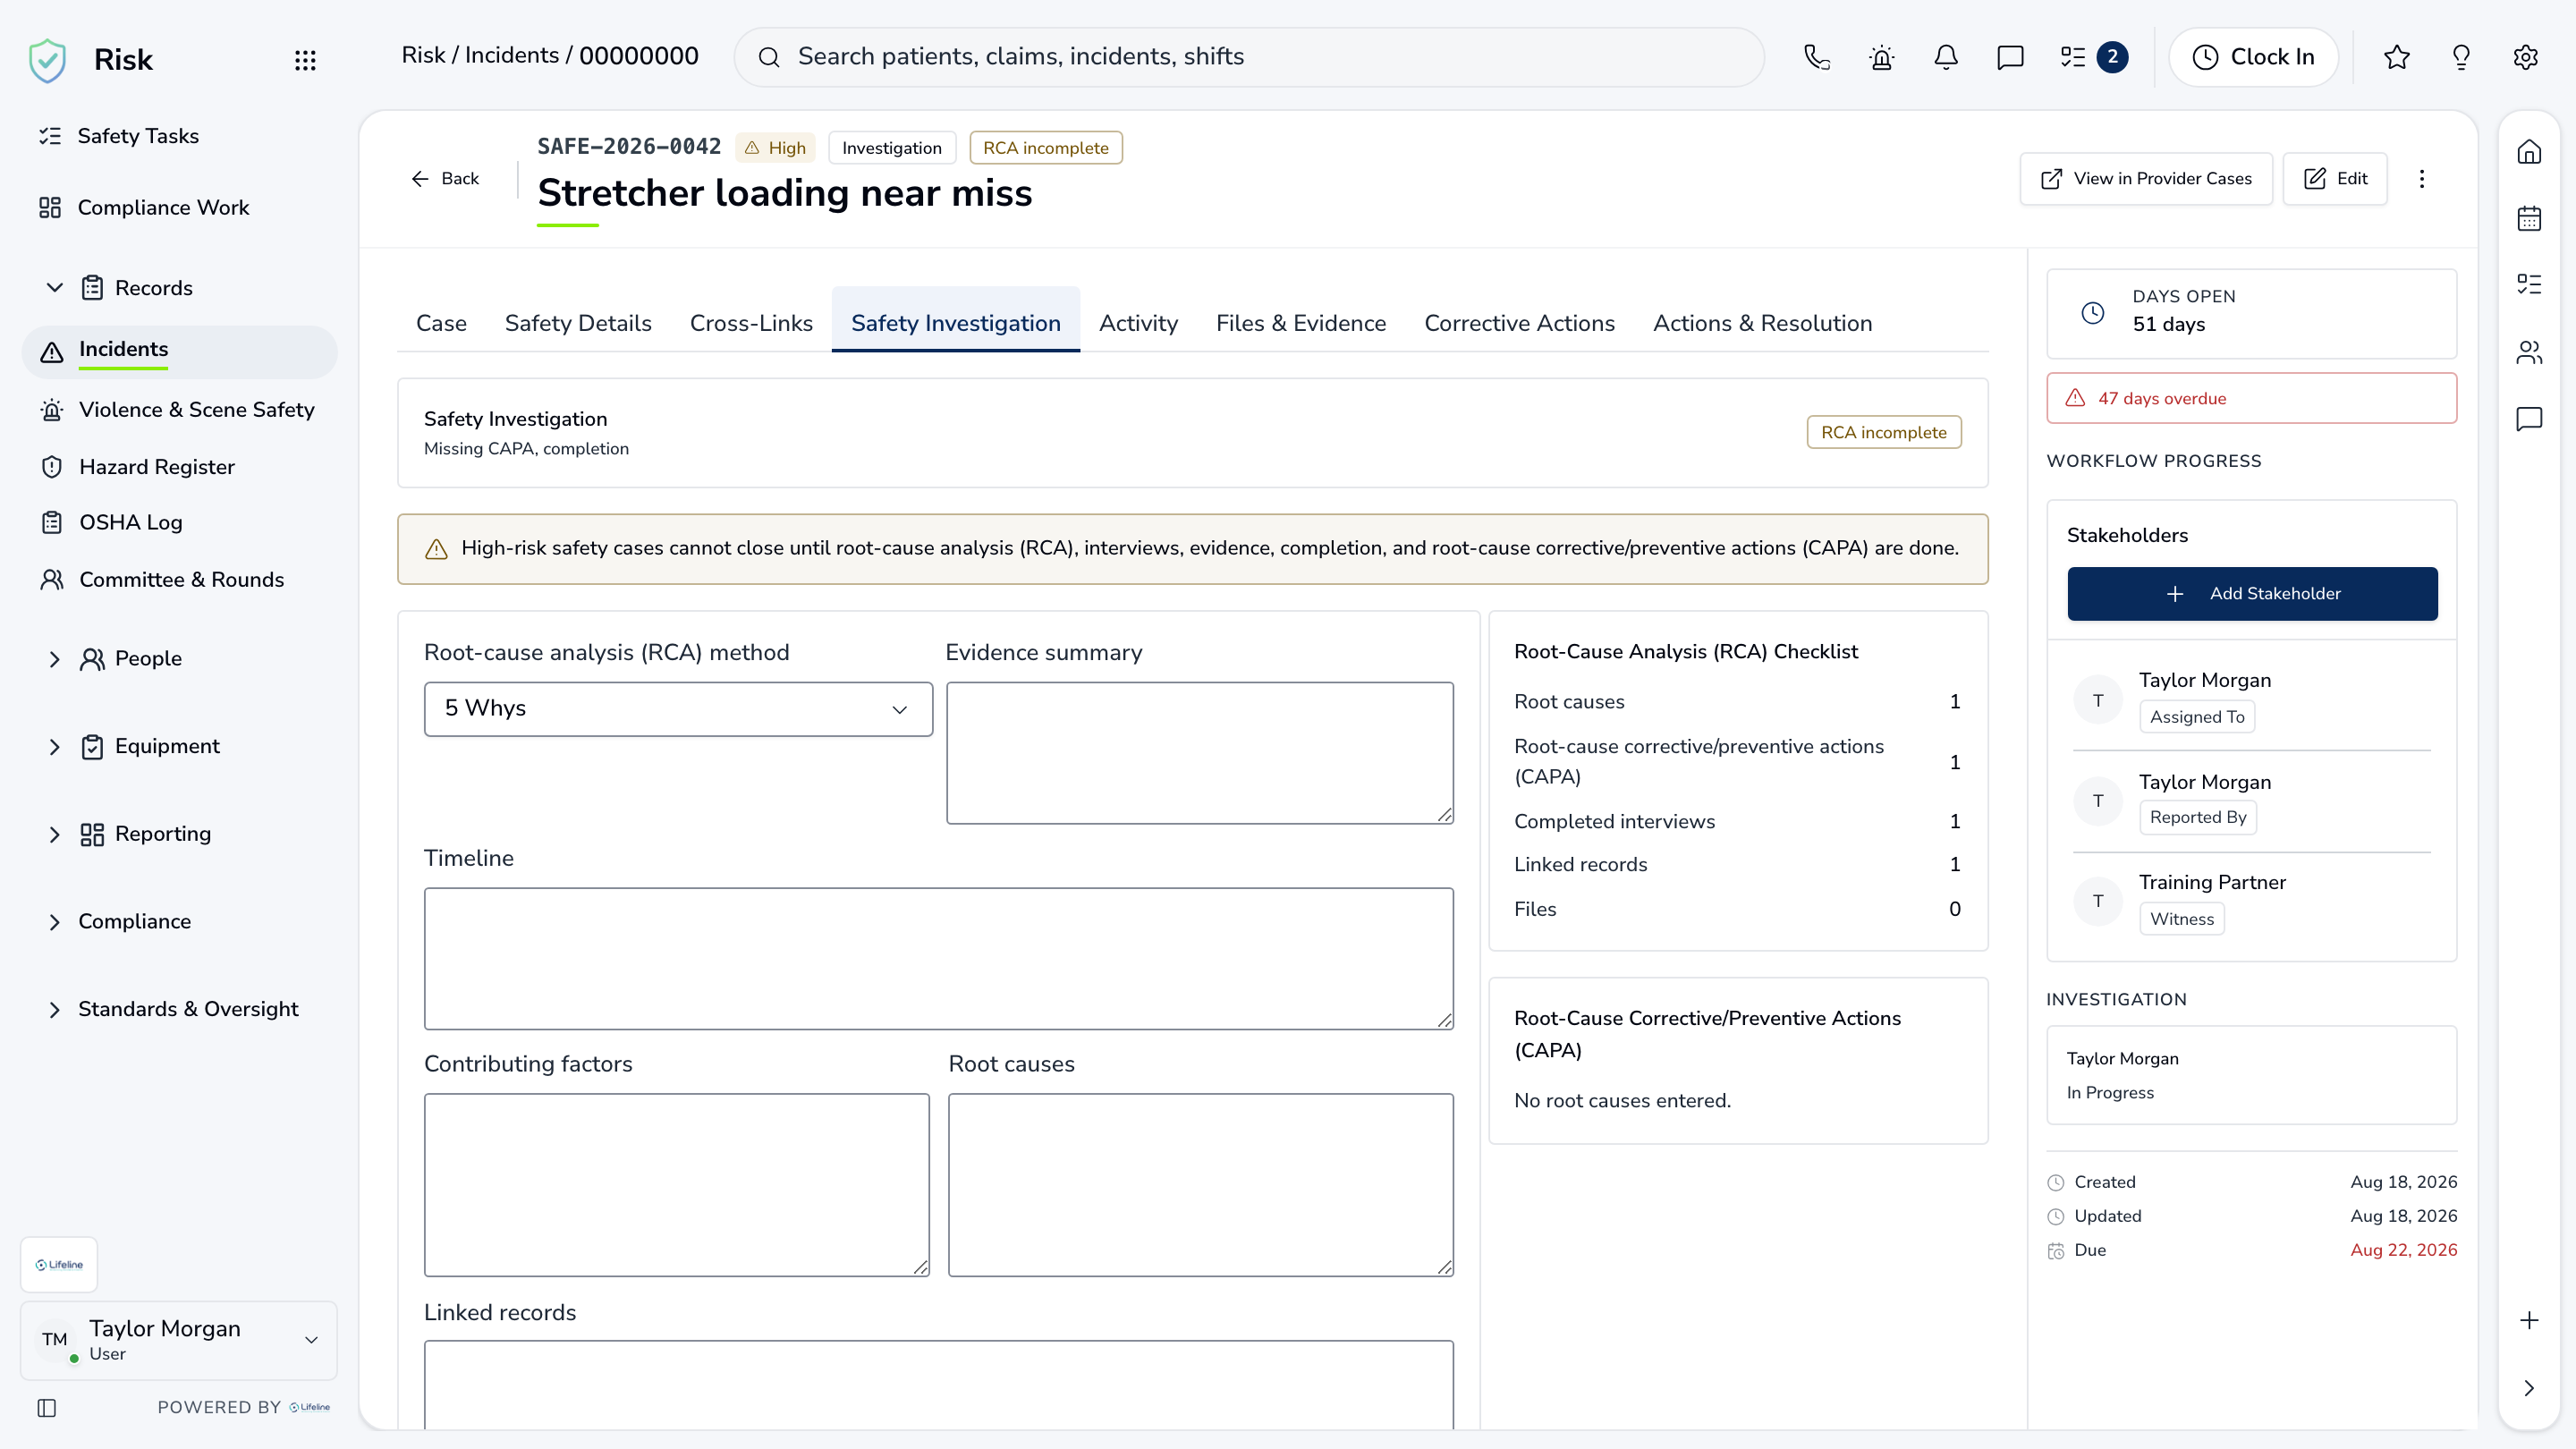The width and height of the screenshot is (2576, 1449).
Task: Click the lightbulb tips icon
Action: tap(2461, 57)
